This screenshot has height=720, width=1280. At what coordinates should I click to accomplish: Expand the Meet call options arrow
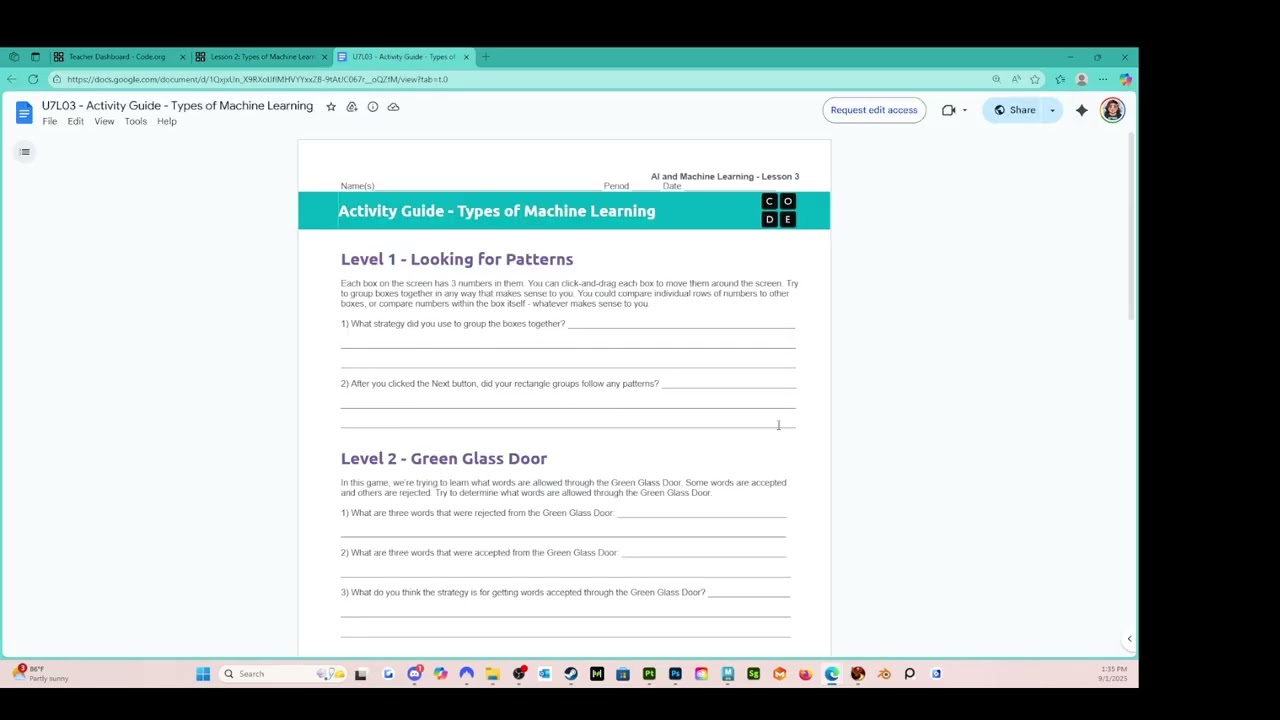coord(964,110)
